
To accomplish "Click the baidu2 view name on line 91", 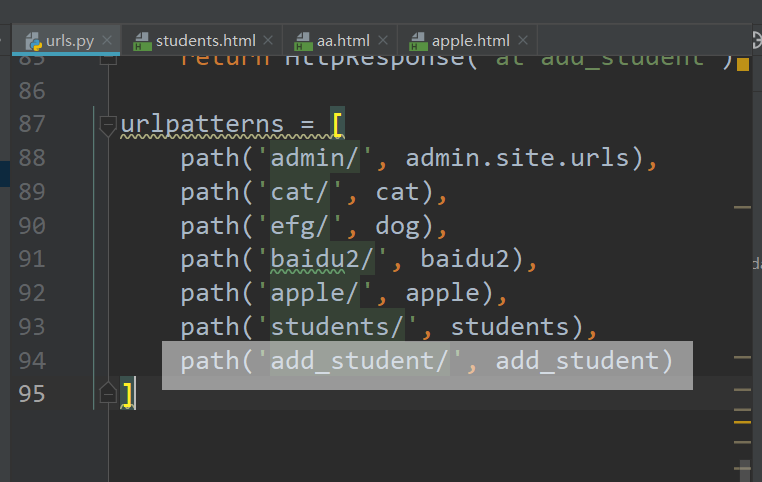I will (x=465, y=259).
